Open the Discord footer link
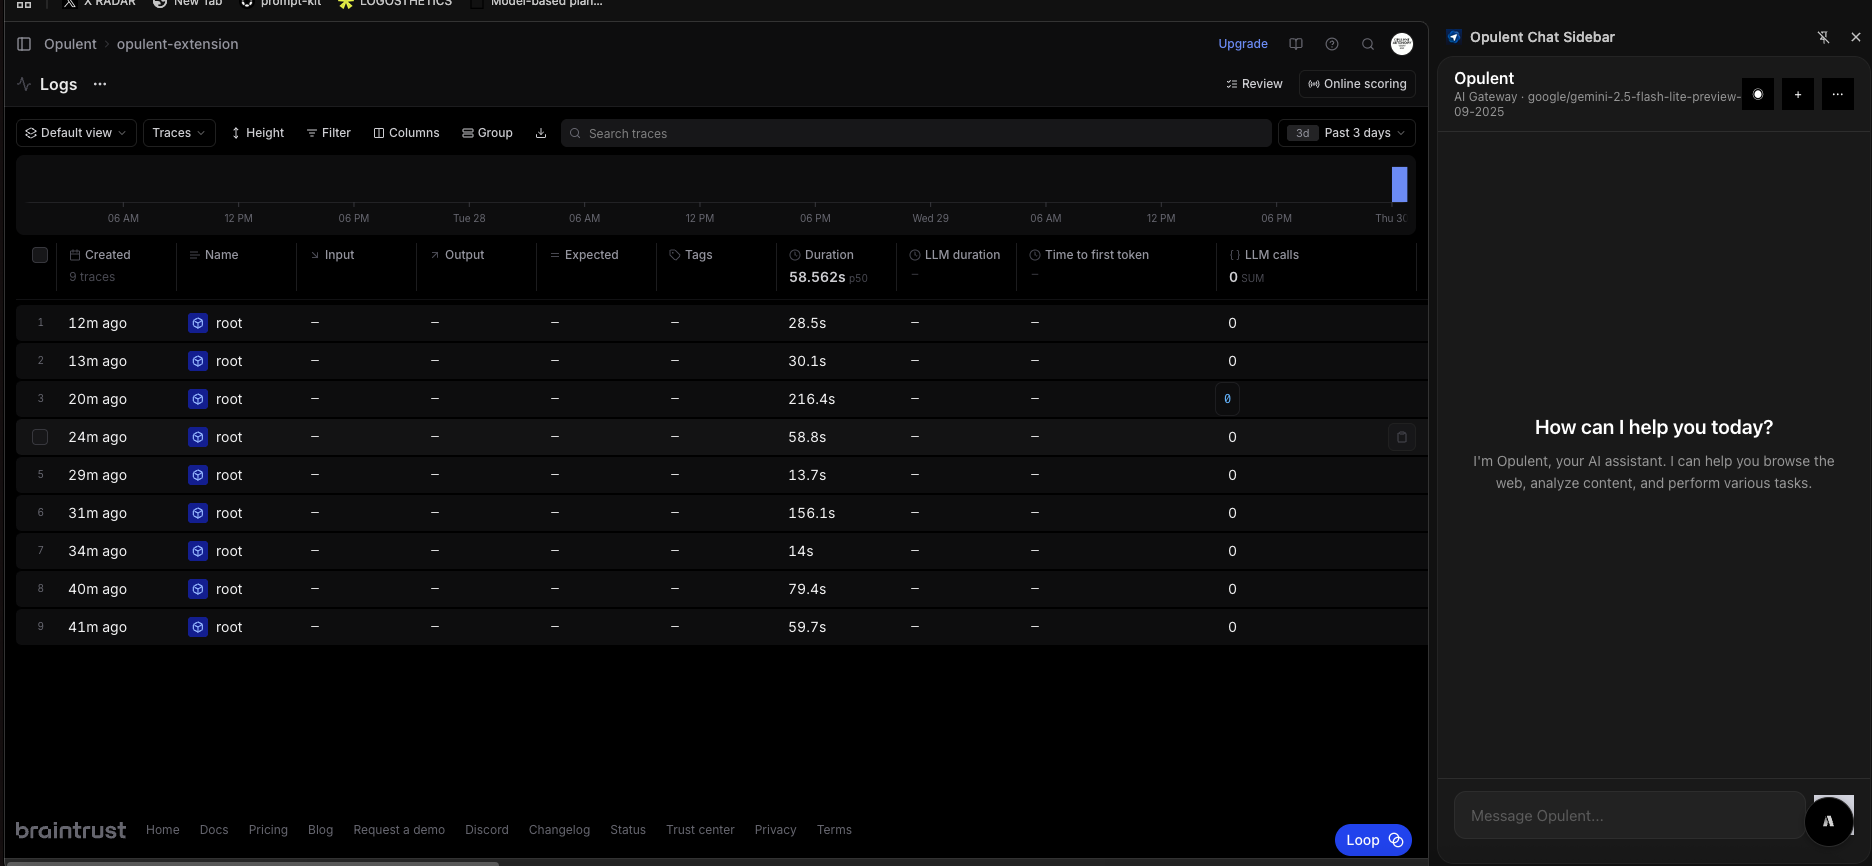 (487, 830)
